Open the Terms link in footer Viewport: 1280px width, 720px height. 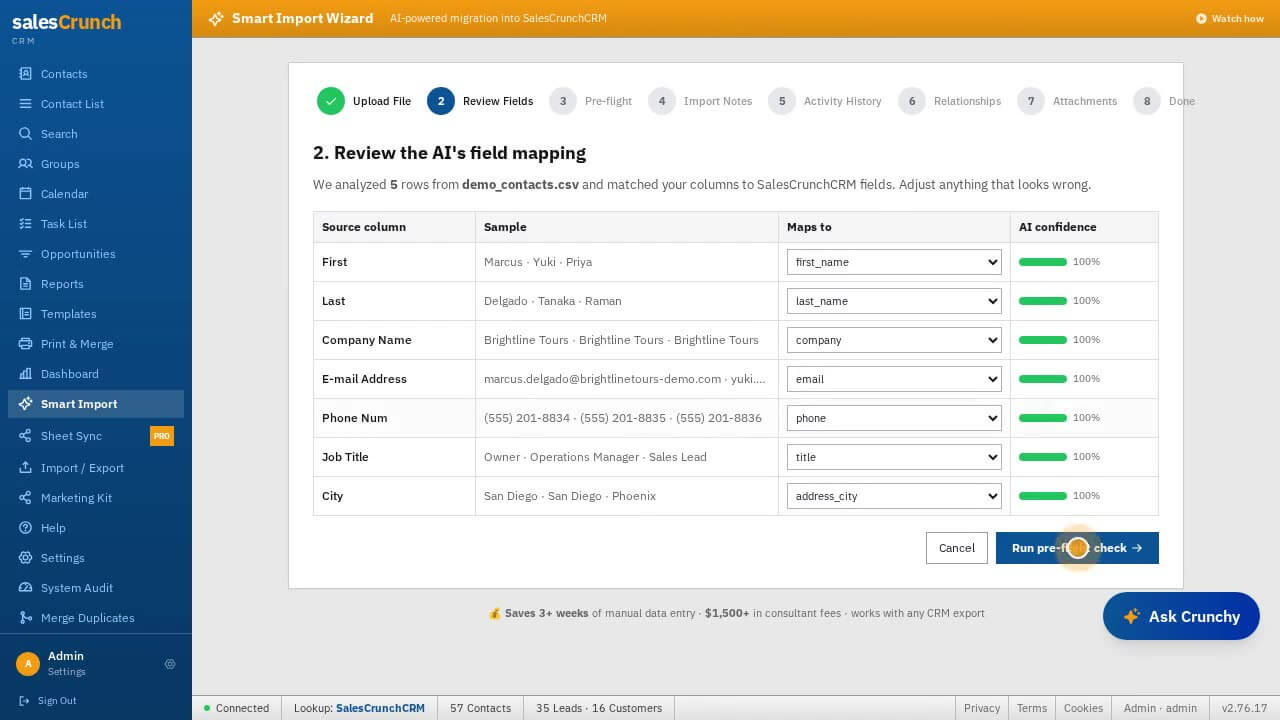1032,708
